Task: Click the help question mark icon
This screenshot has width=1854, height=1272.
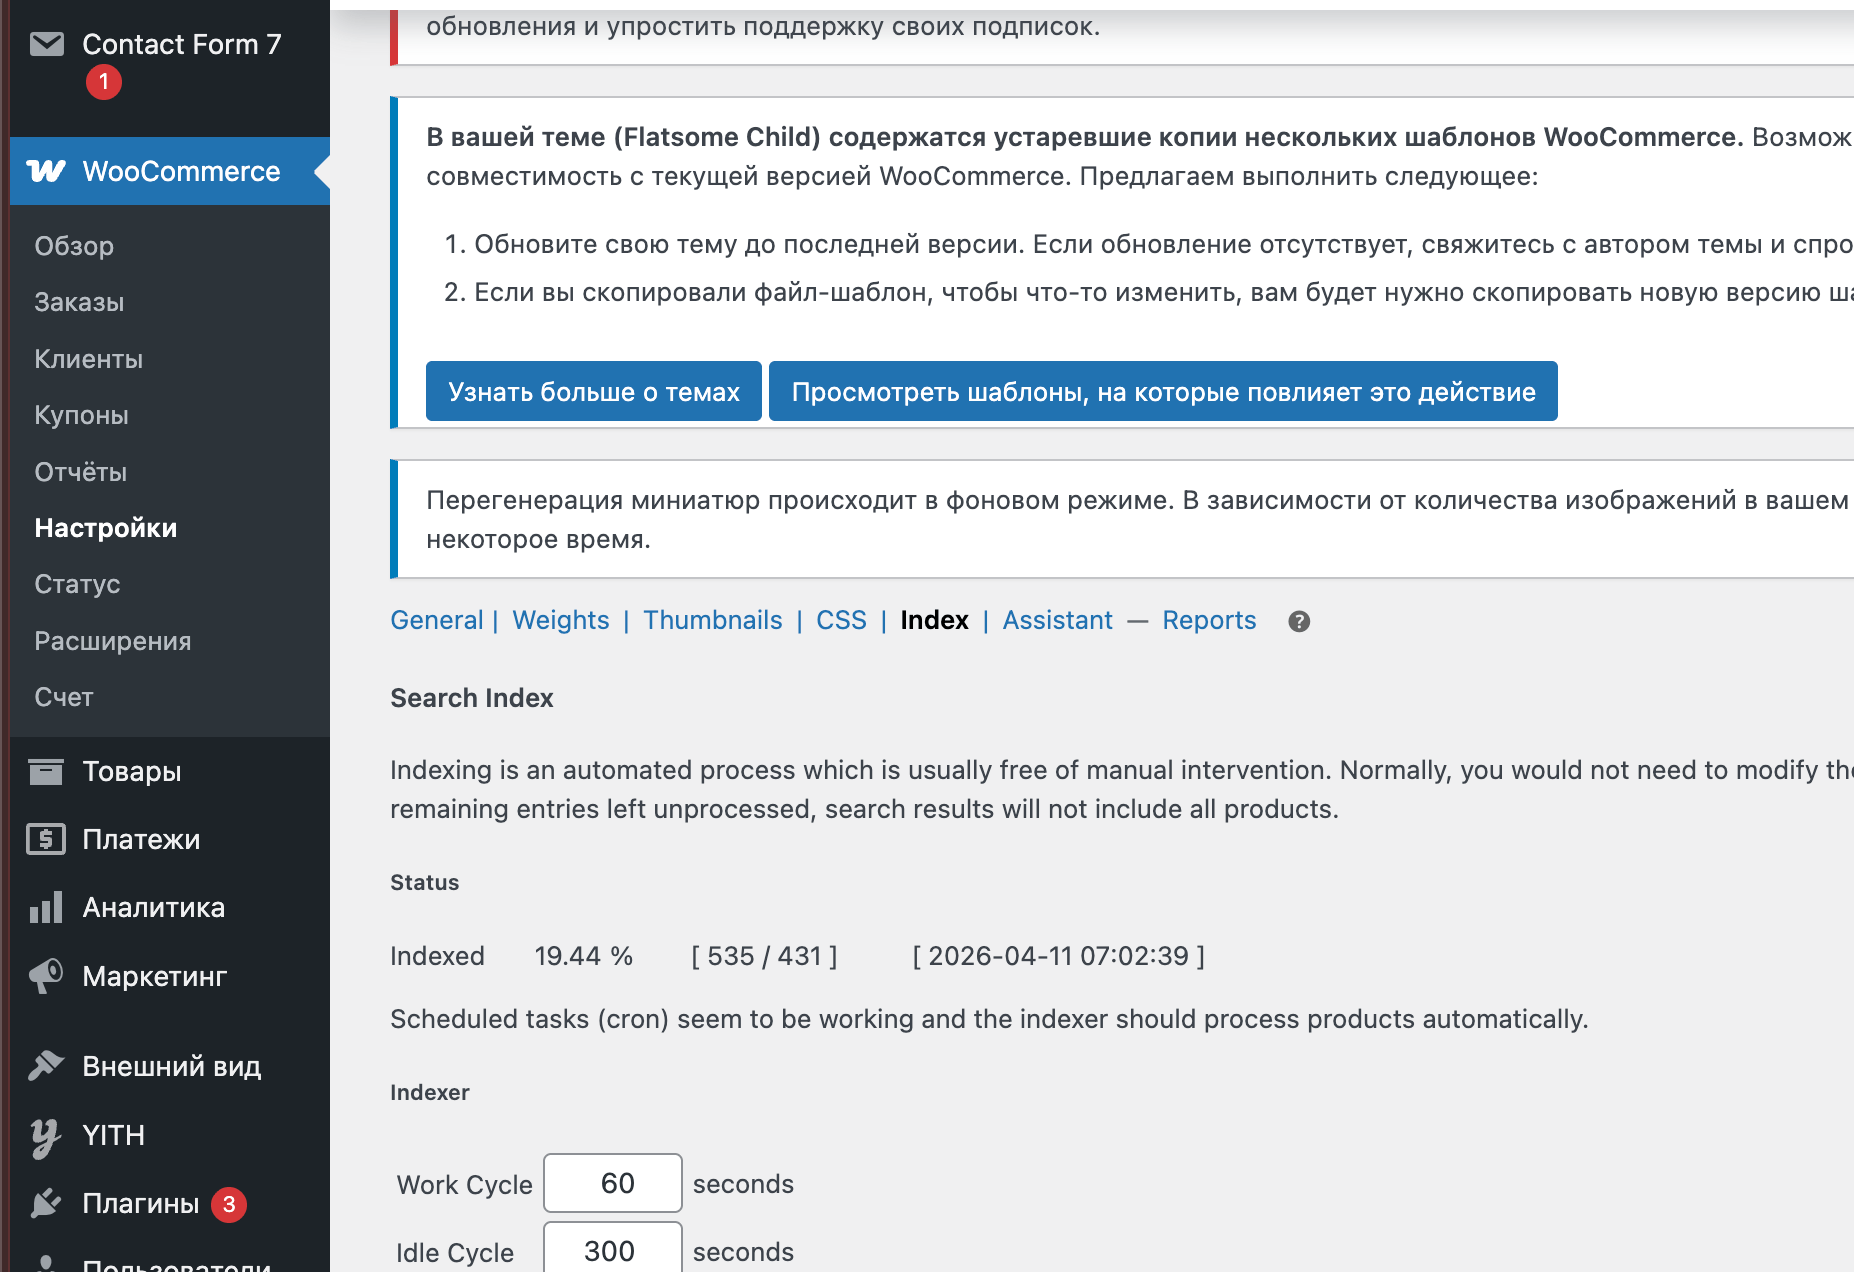Action: [1299, 621]
